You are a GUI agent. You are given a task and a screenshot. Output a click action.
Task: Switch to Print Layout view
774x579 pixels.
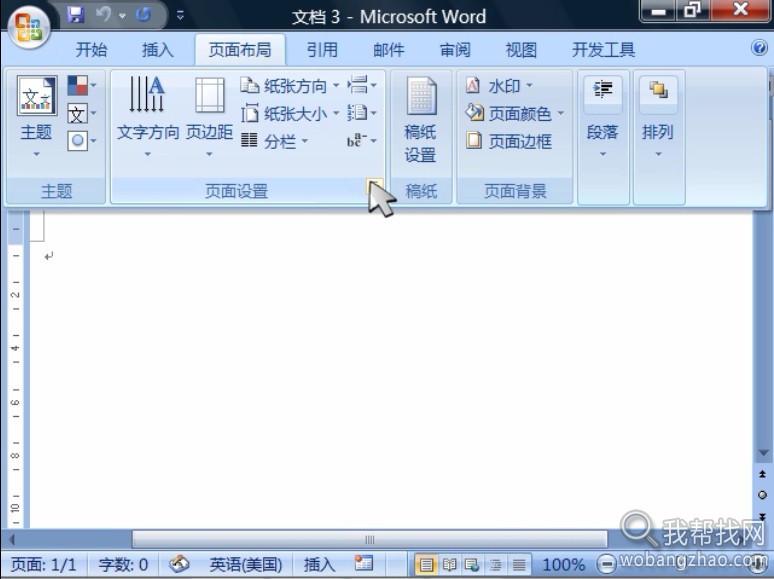[x=426, y=564]
